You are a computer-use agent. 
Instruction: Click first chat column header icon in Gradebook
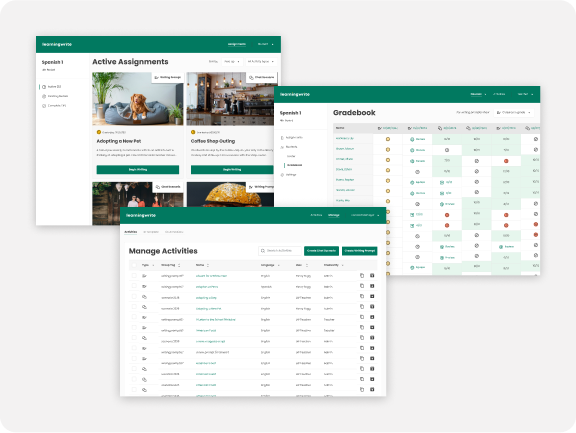pyautogui.click(x=440, y=128)
